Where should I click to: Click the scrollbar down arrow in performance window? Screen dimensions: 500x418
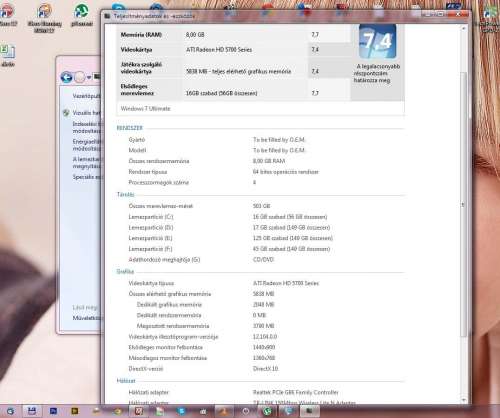pos(463,400)
